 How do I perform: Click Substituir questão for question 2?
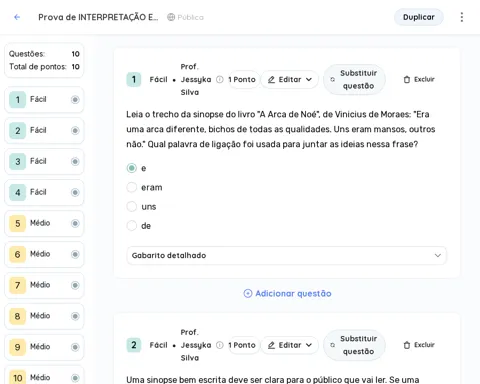[354, 345]
